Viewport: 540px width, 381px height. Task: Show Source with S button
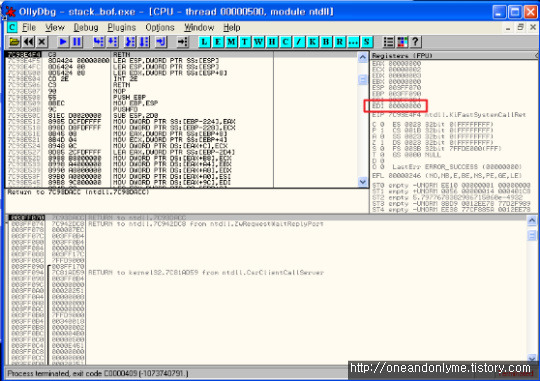coord(367,42)
